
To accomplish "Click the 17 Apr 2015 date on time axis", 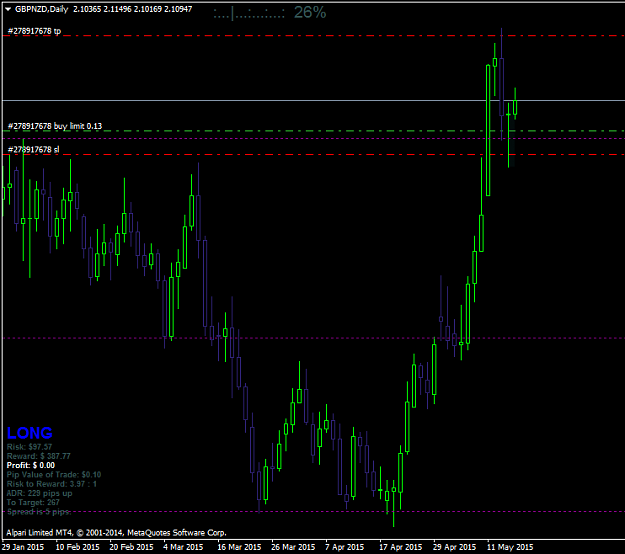I will point(401,547).
